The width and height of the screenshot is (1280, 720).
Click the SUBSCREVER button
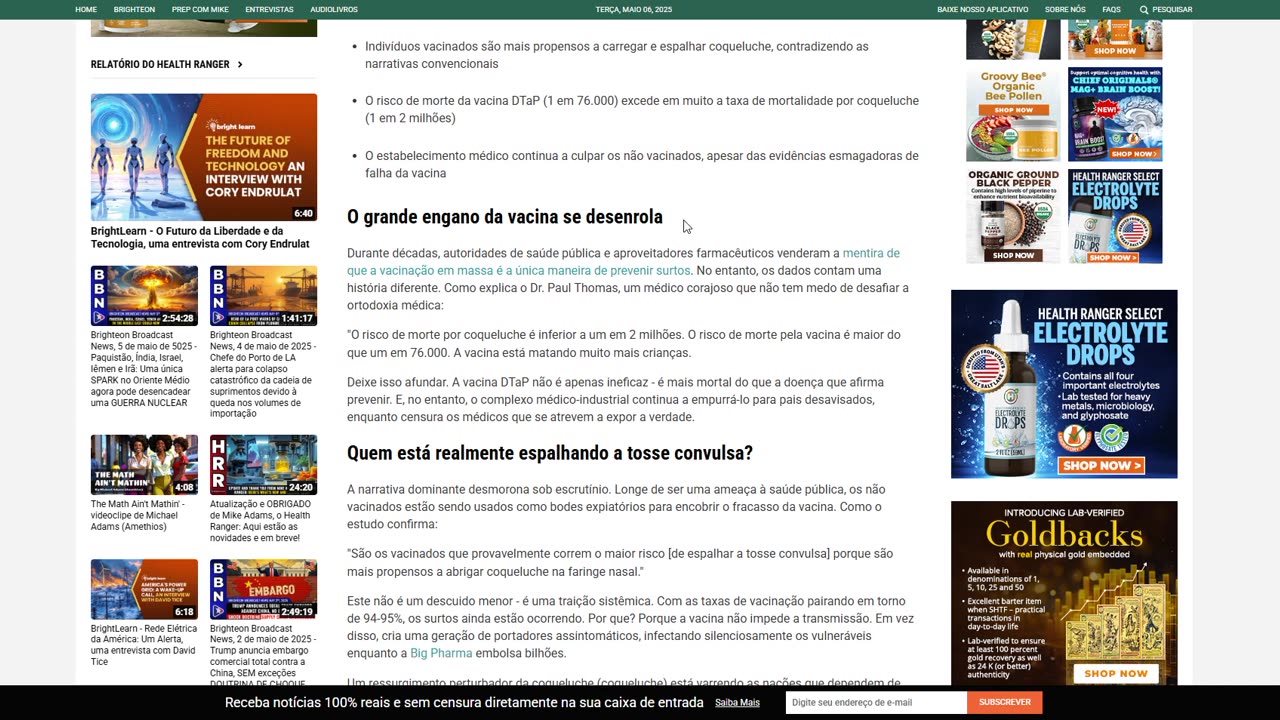click(1005, 702)
